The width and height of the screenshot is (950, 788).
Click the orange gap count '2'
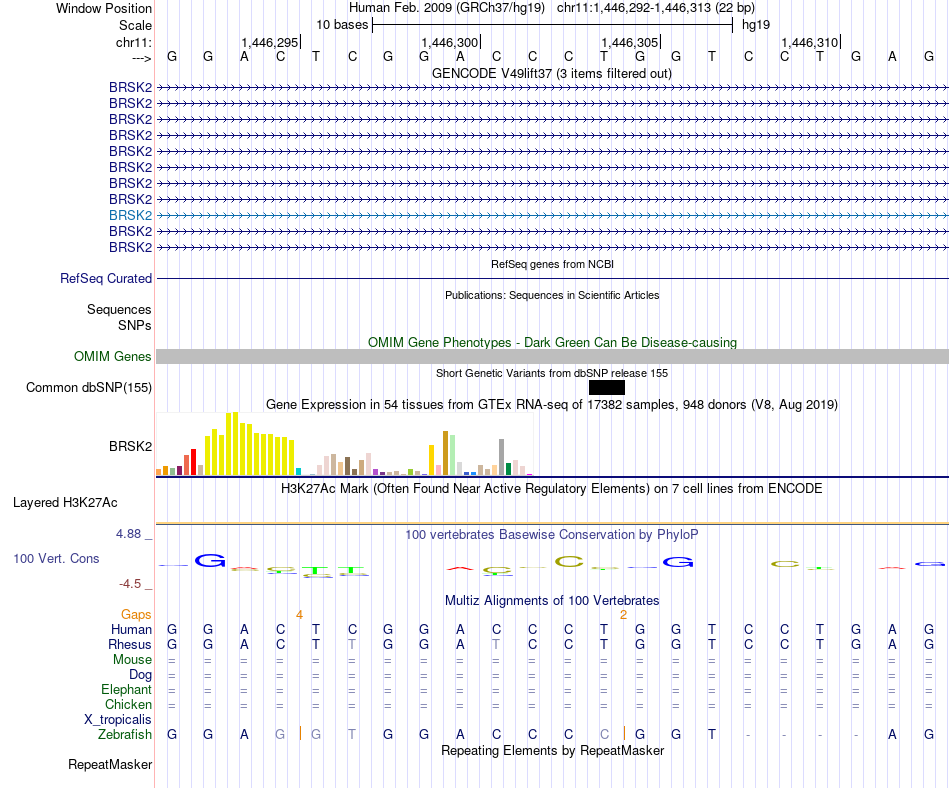tap(623, 615)
